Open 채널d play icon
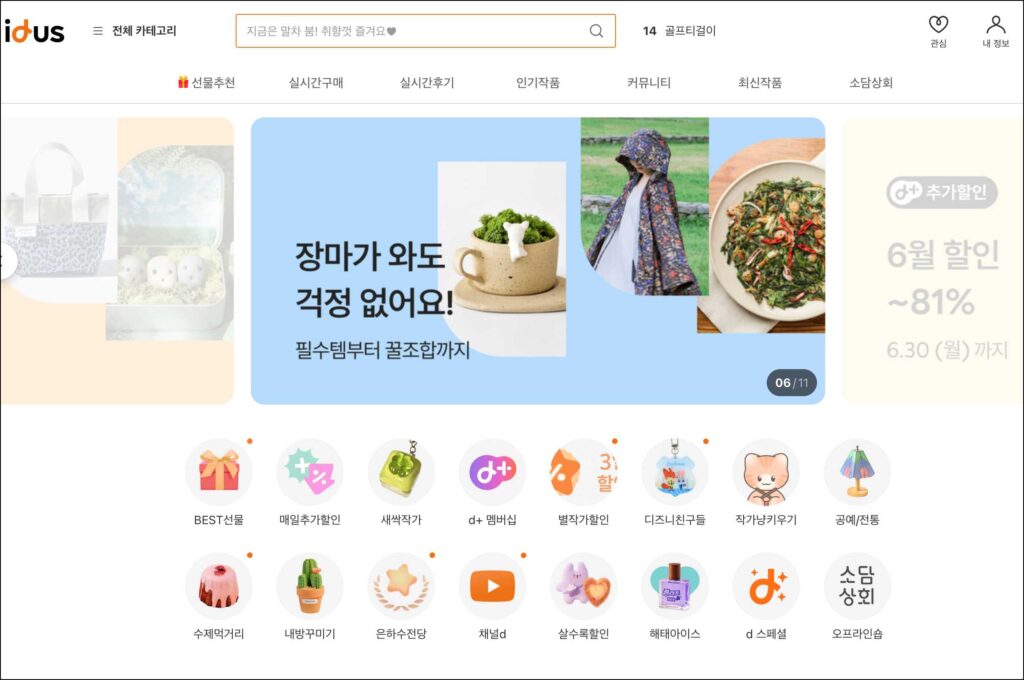Viewport: 1024px width, 680px height. 492,586
